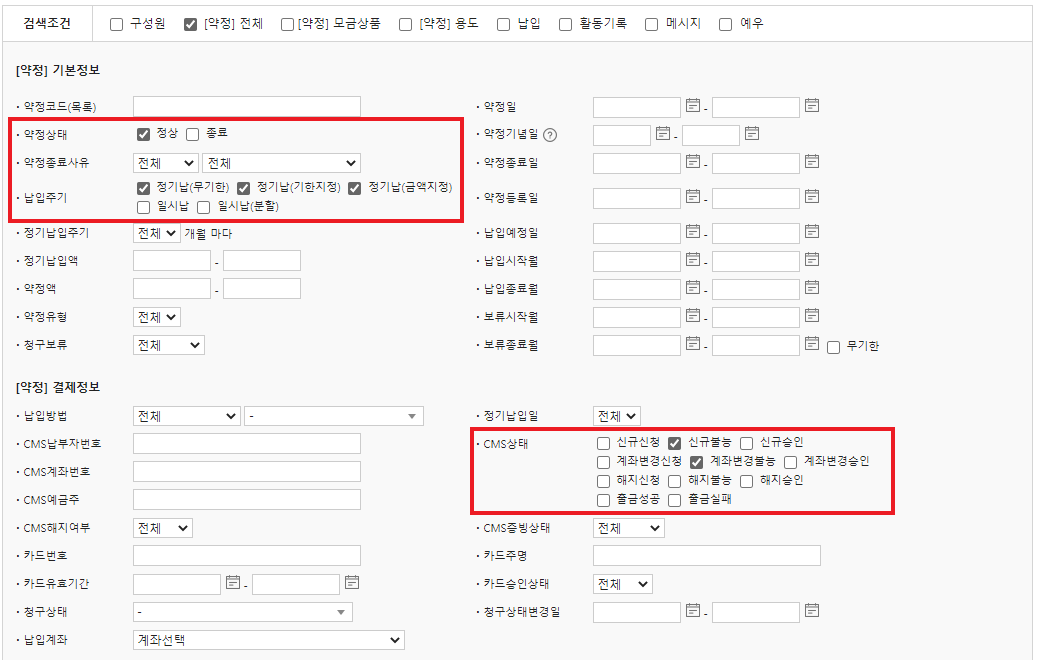Expand the 카드승인상태 dropdown
This screenshot has height=660, width=1038.
pyautogui.click(x=622, y=583)
